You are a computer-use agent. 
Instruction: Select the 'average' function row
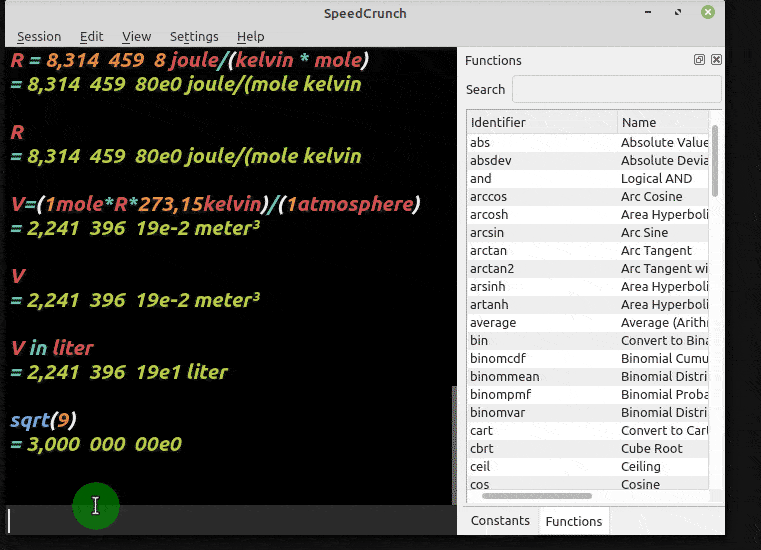click(588, 322)
